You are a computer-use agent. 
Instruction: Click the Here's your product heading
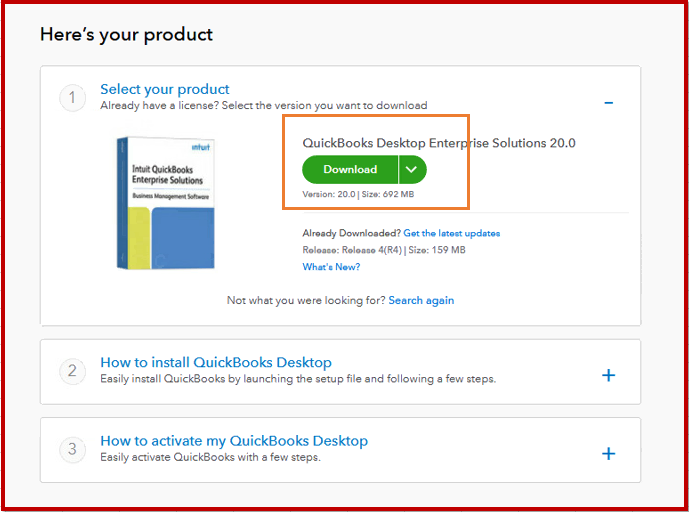(x=126, y=34)
